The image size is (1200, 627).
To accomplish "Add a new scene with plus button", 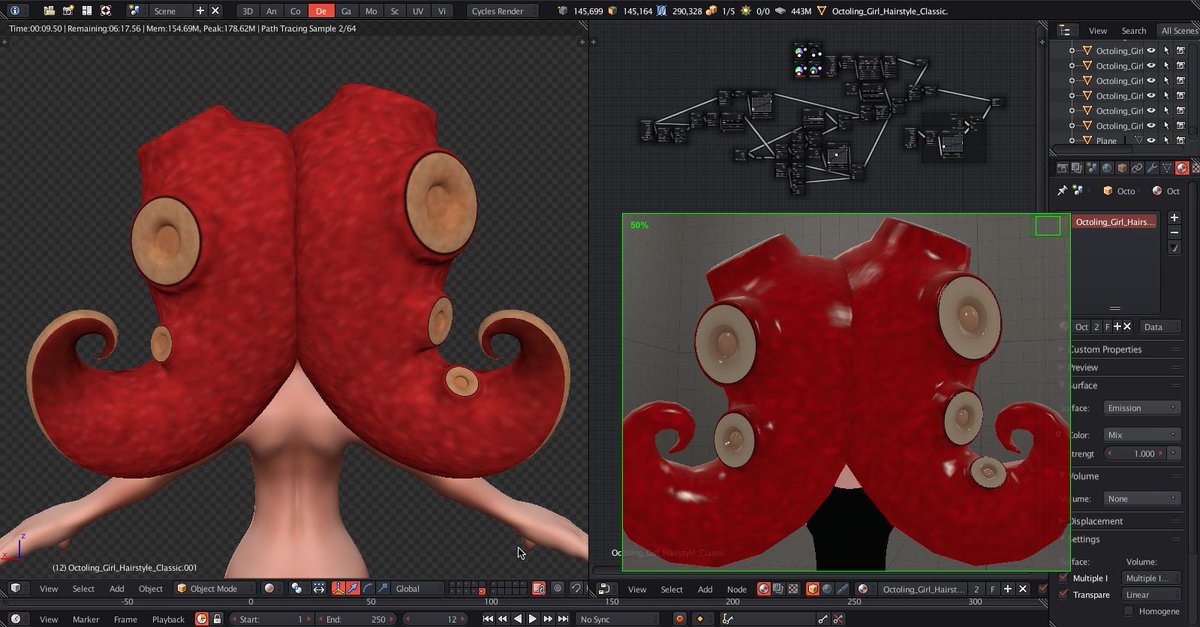I will tap(200, 11).
